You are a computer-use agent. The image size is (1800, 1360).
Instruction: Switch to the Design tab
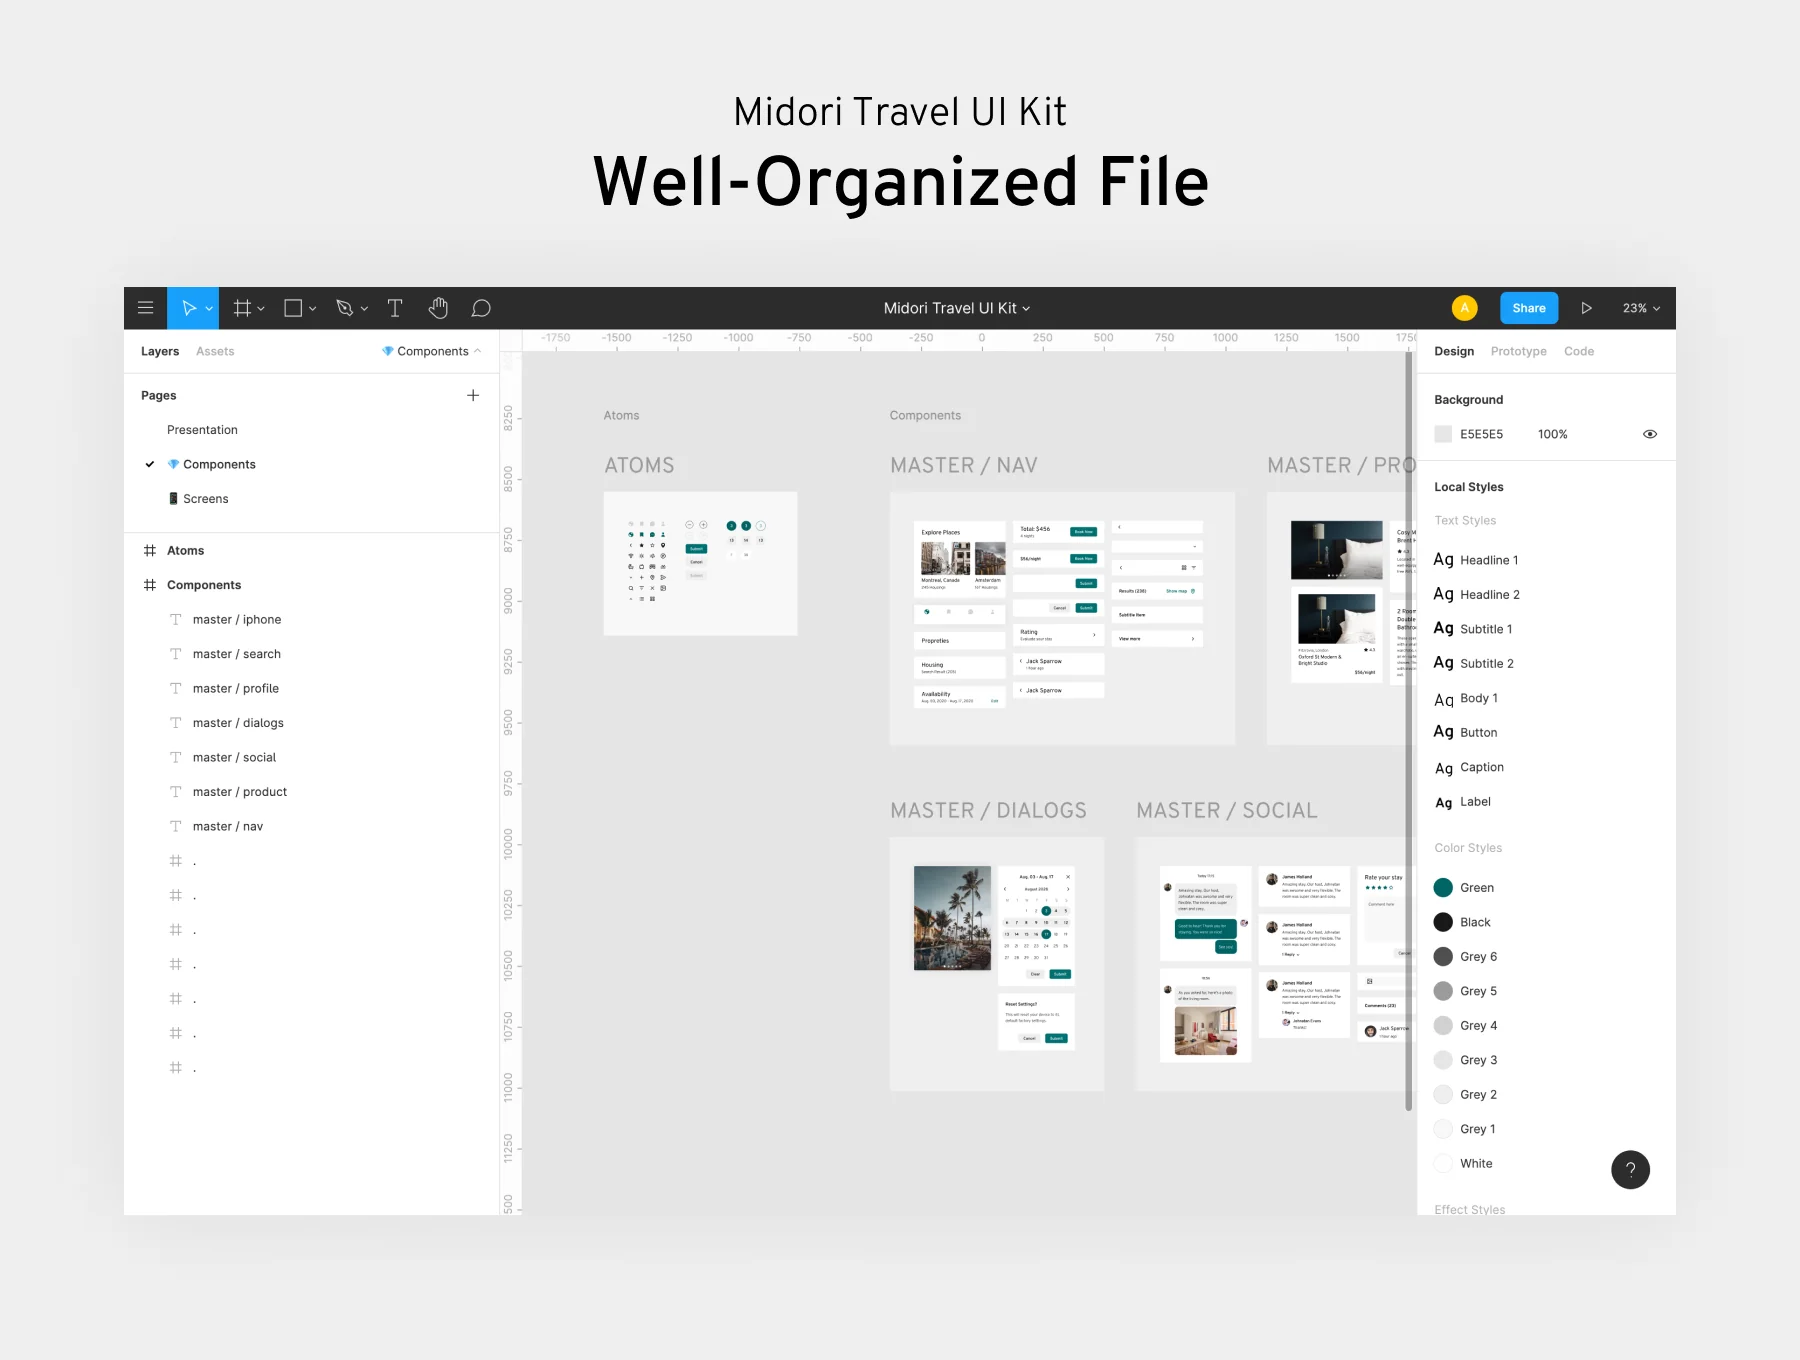1454,351
